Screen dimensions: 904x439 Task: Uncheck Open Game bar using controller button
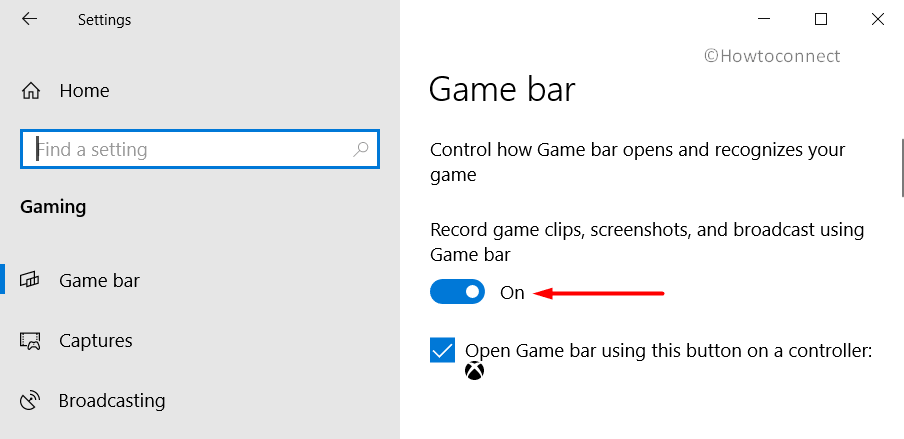pyautogui.click(x=442, y=350)
